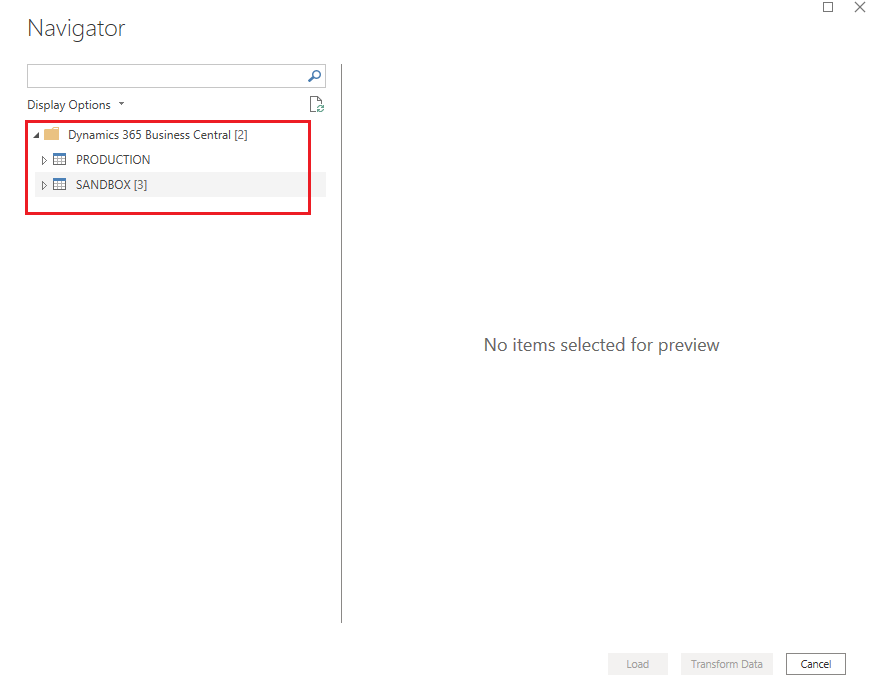The height and width of the screenshot is (692, 875).
Task: Select Dynamics 365 Business Central [2] label
Action: (157, 135)
